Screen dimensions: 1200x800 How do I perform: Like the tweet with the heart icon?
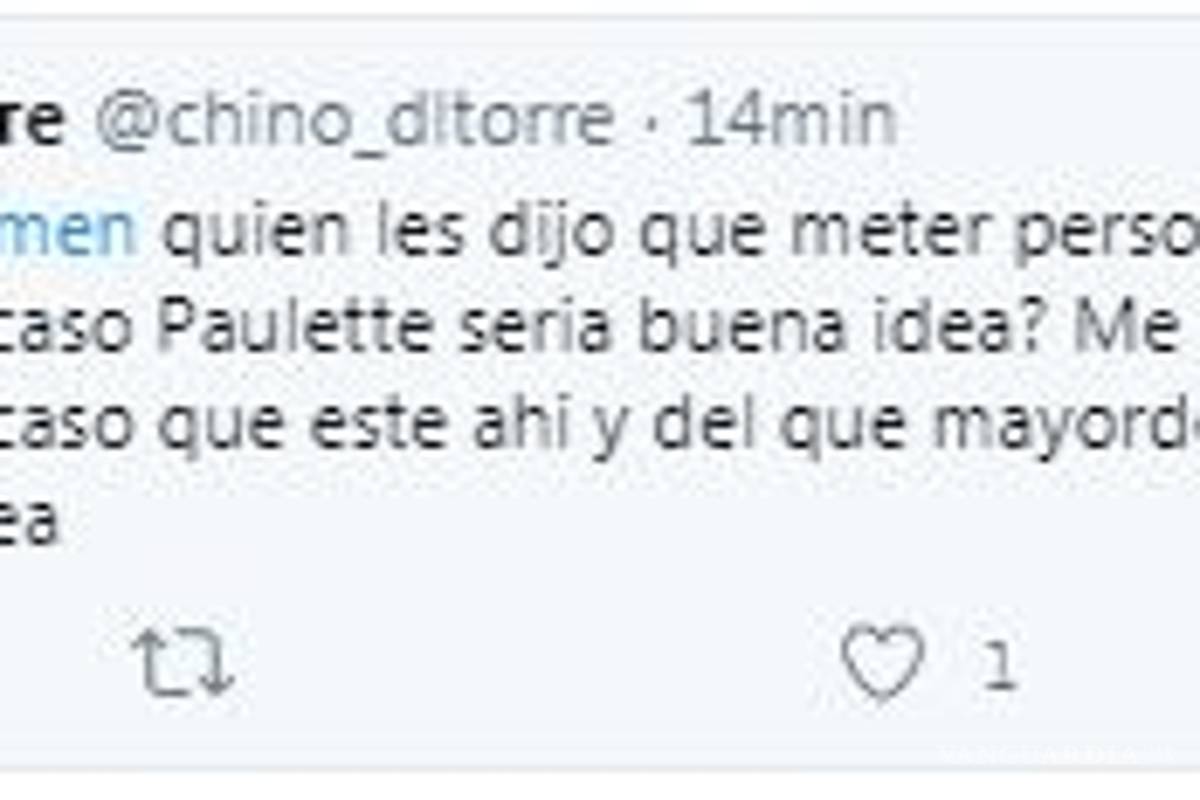[883, 662]
